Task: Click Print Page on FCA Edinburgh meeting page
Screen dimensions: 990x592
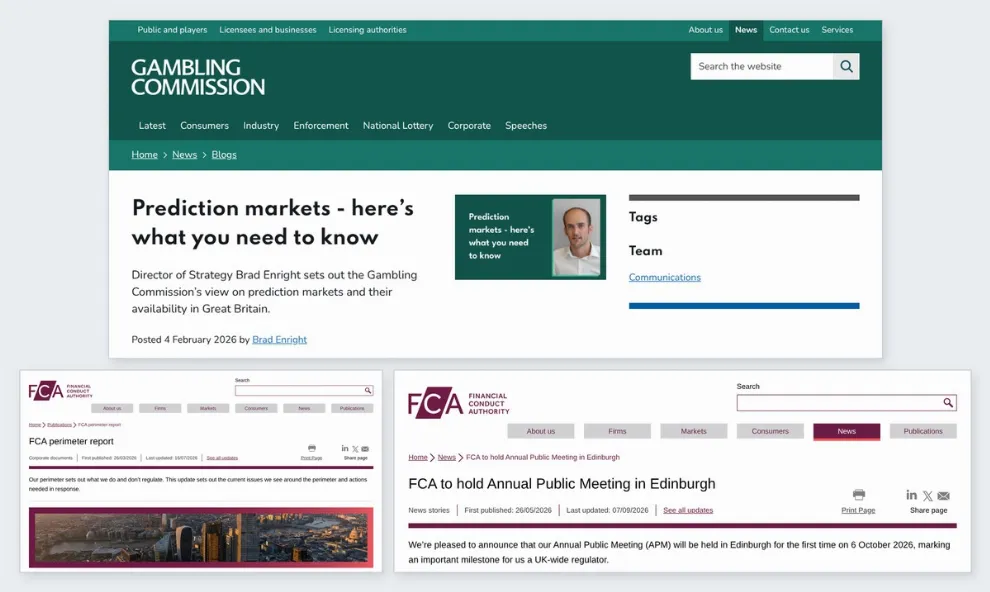Action: pos(858,510)
